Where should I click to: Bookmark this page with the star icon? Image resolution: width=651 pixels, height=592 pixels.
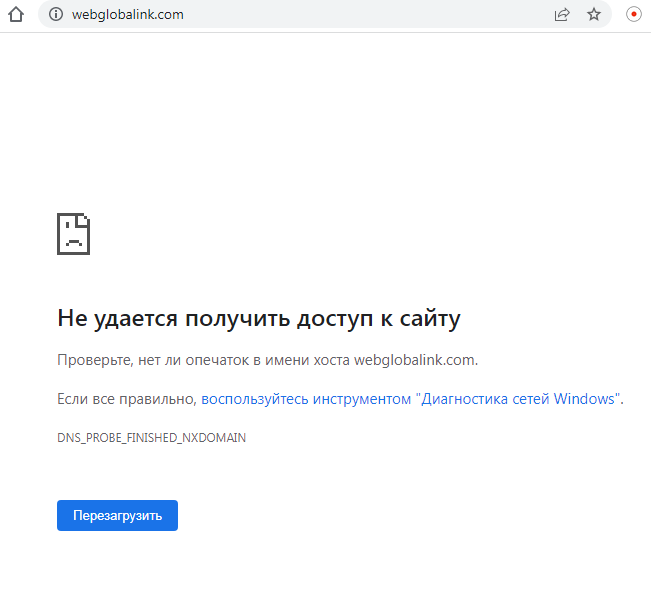(x=594, y=15)
